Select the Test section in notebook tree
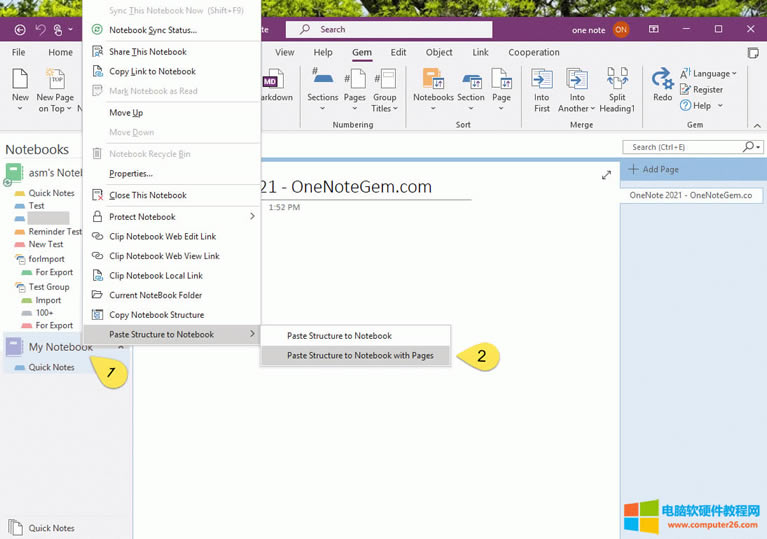767x539 pixels. pos(36,206)
